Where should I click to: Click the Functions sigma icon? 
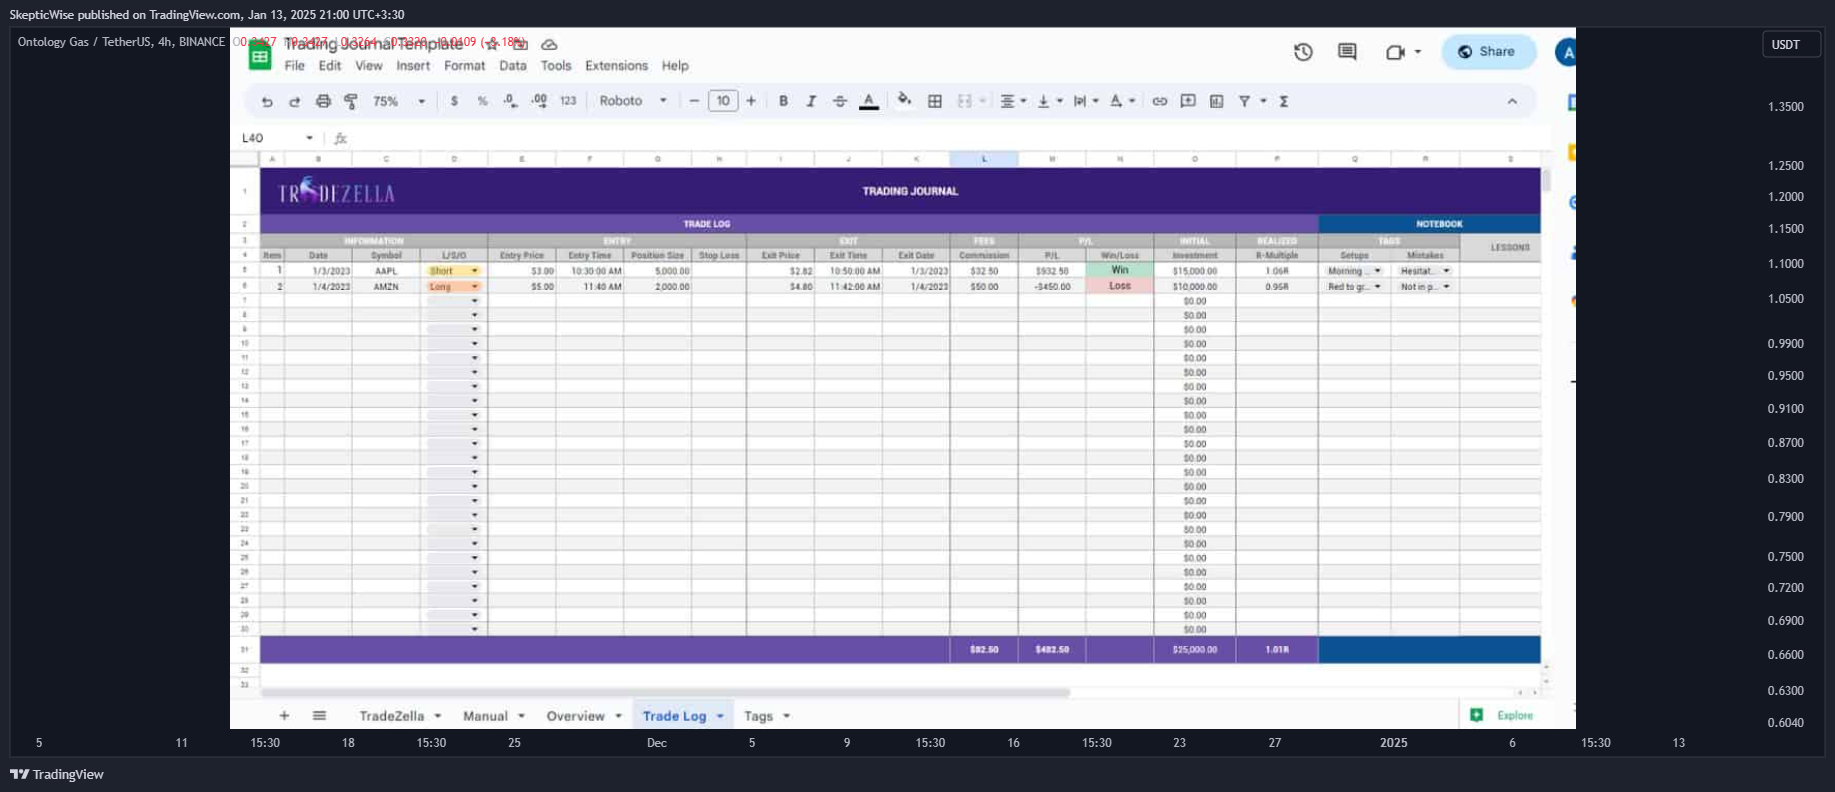coord(1284,101)
